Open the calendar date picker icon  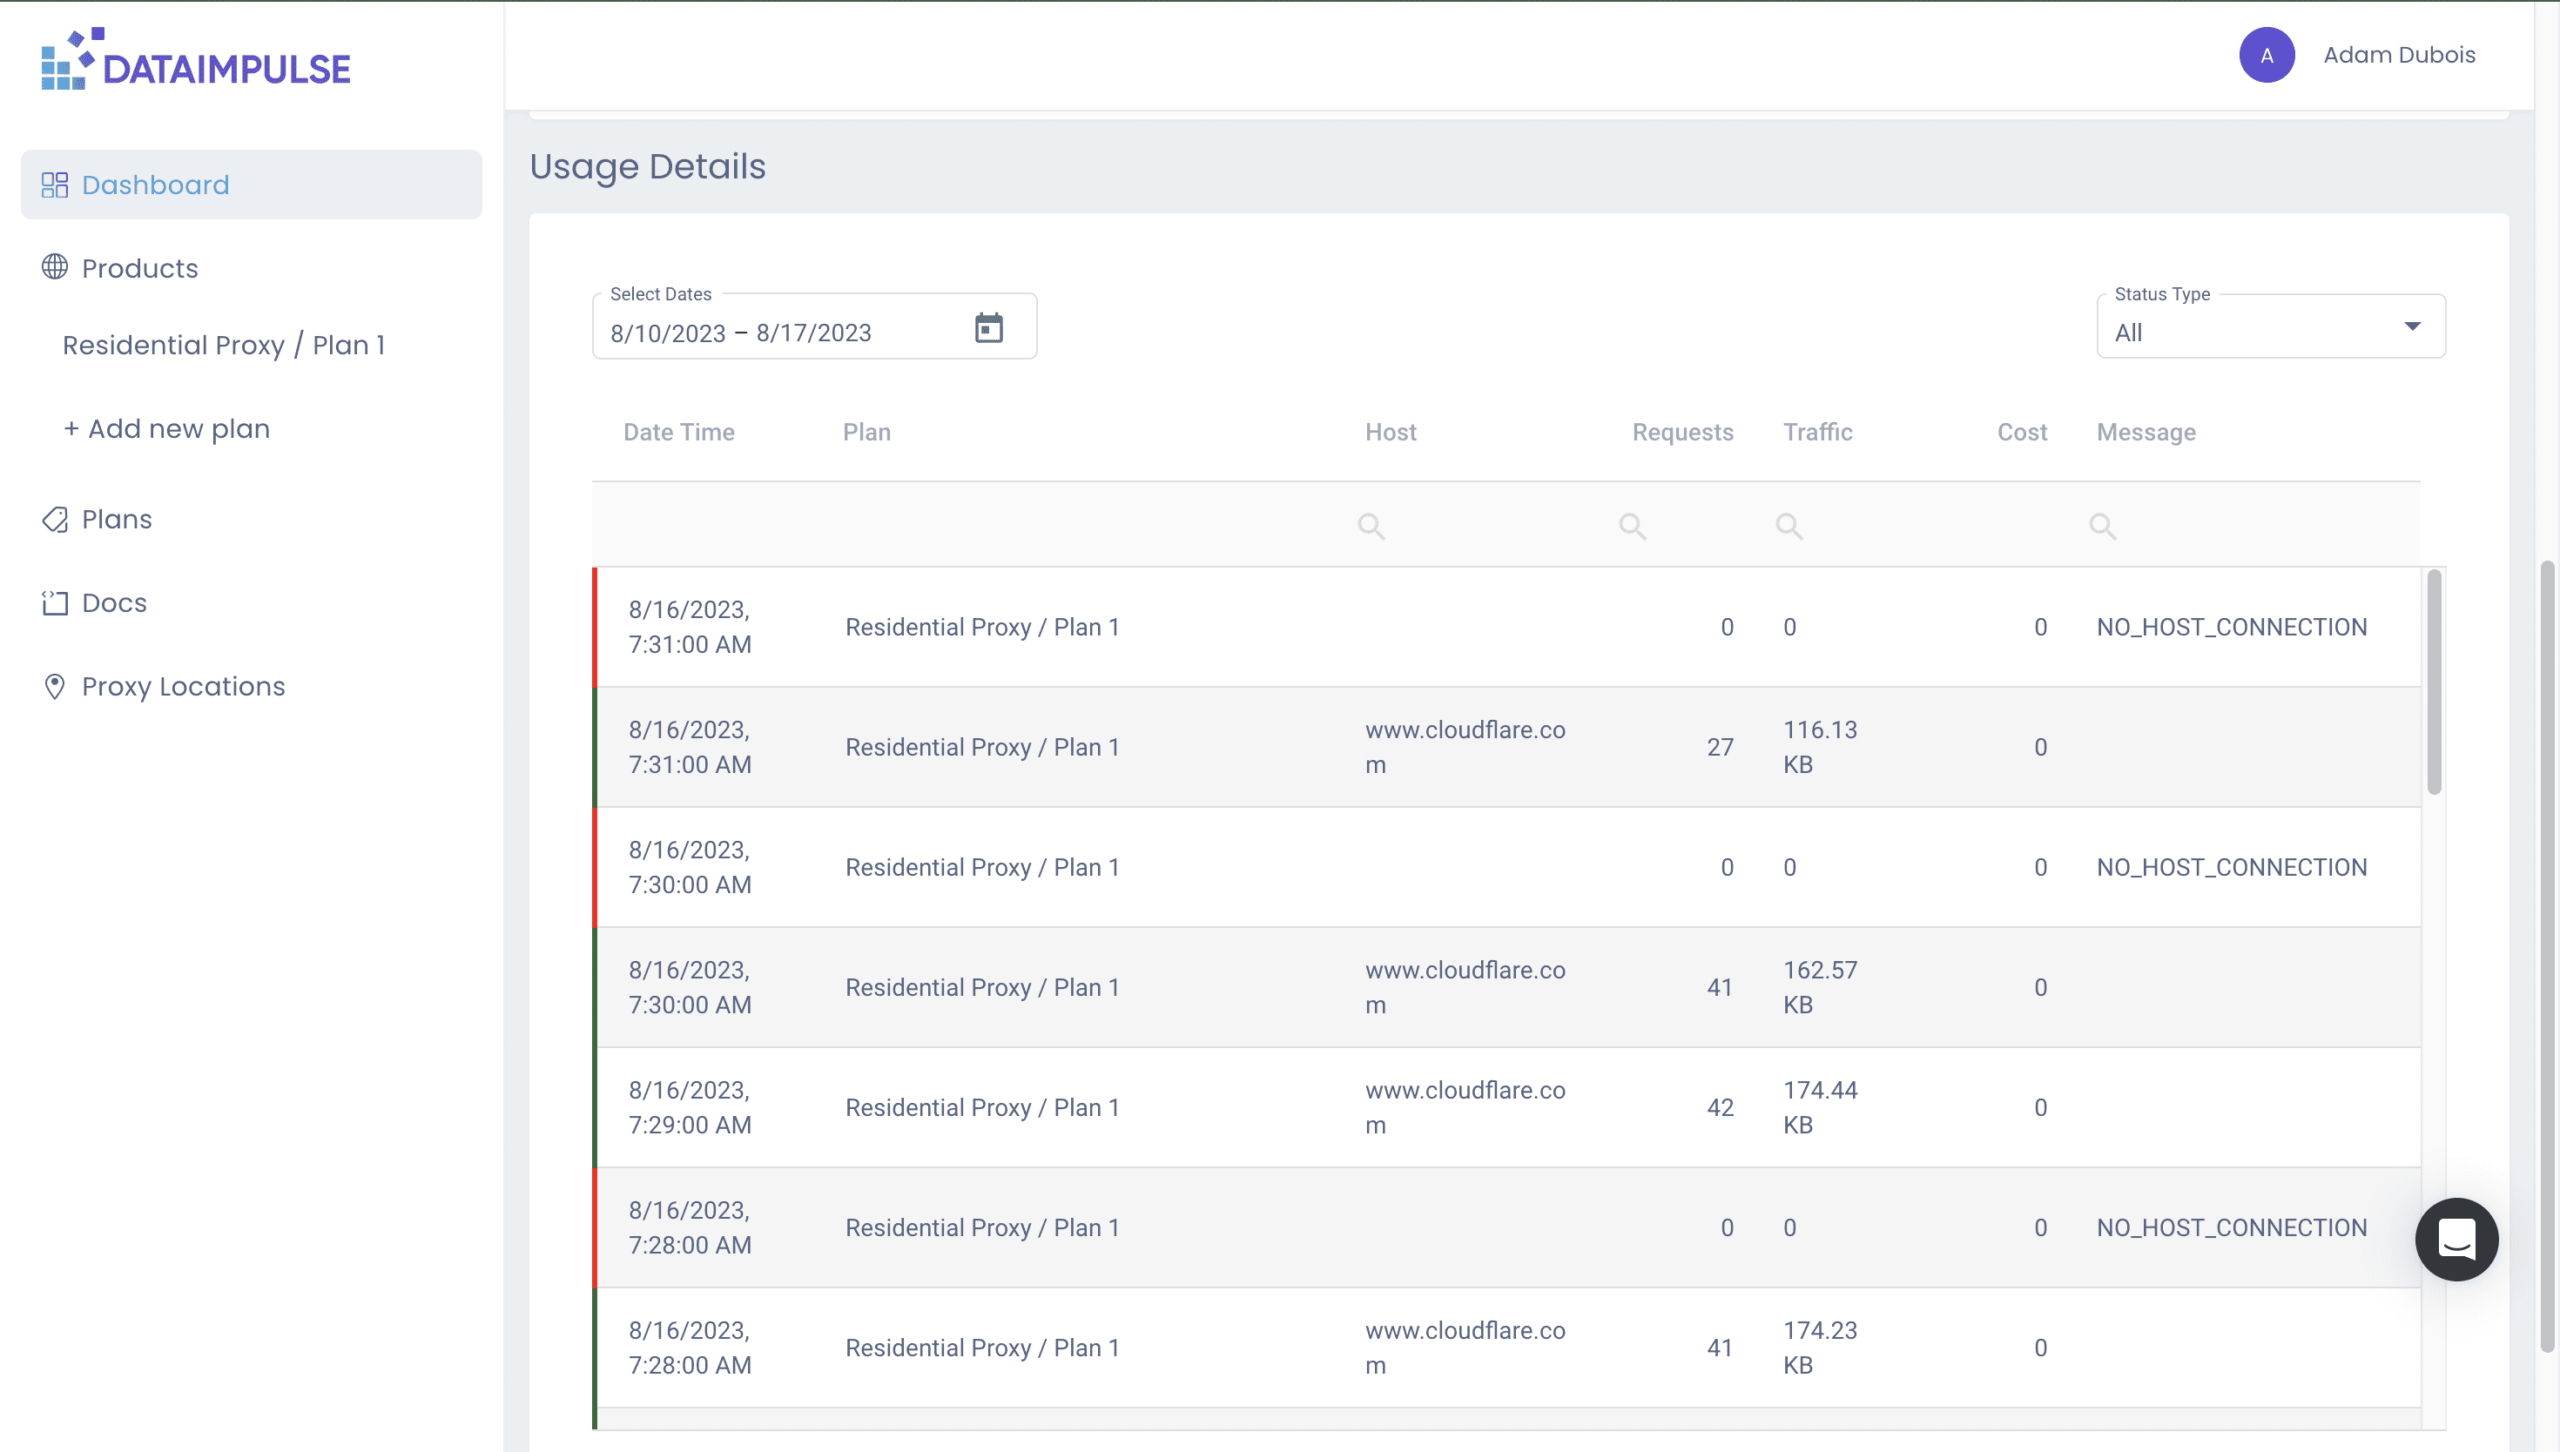point(989,327)
